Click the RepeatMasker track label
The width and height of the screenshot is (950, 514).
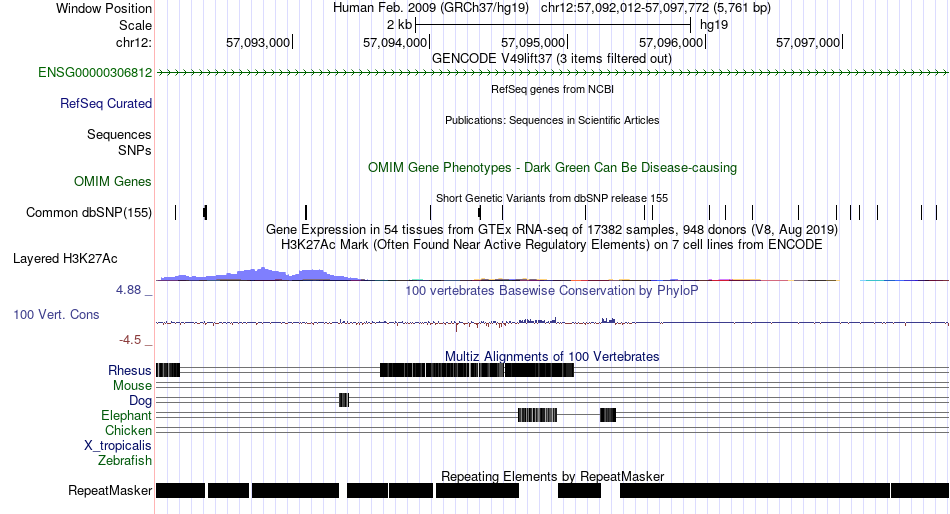point(110,490)
